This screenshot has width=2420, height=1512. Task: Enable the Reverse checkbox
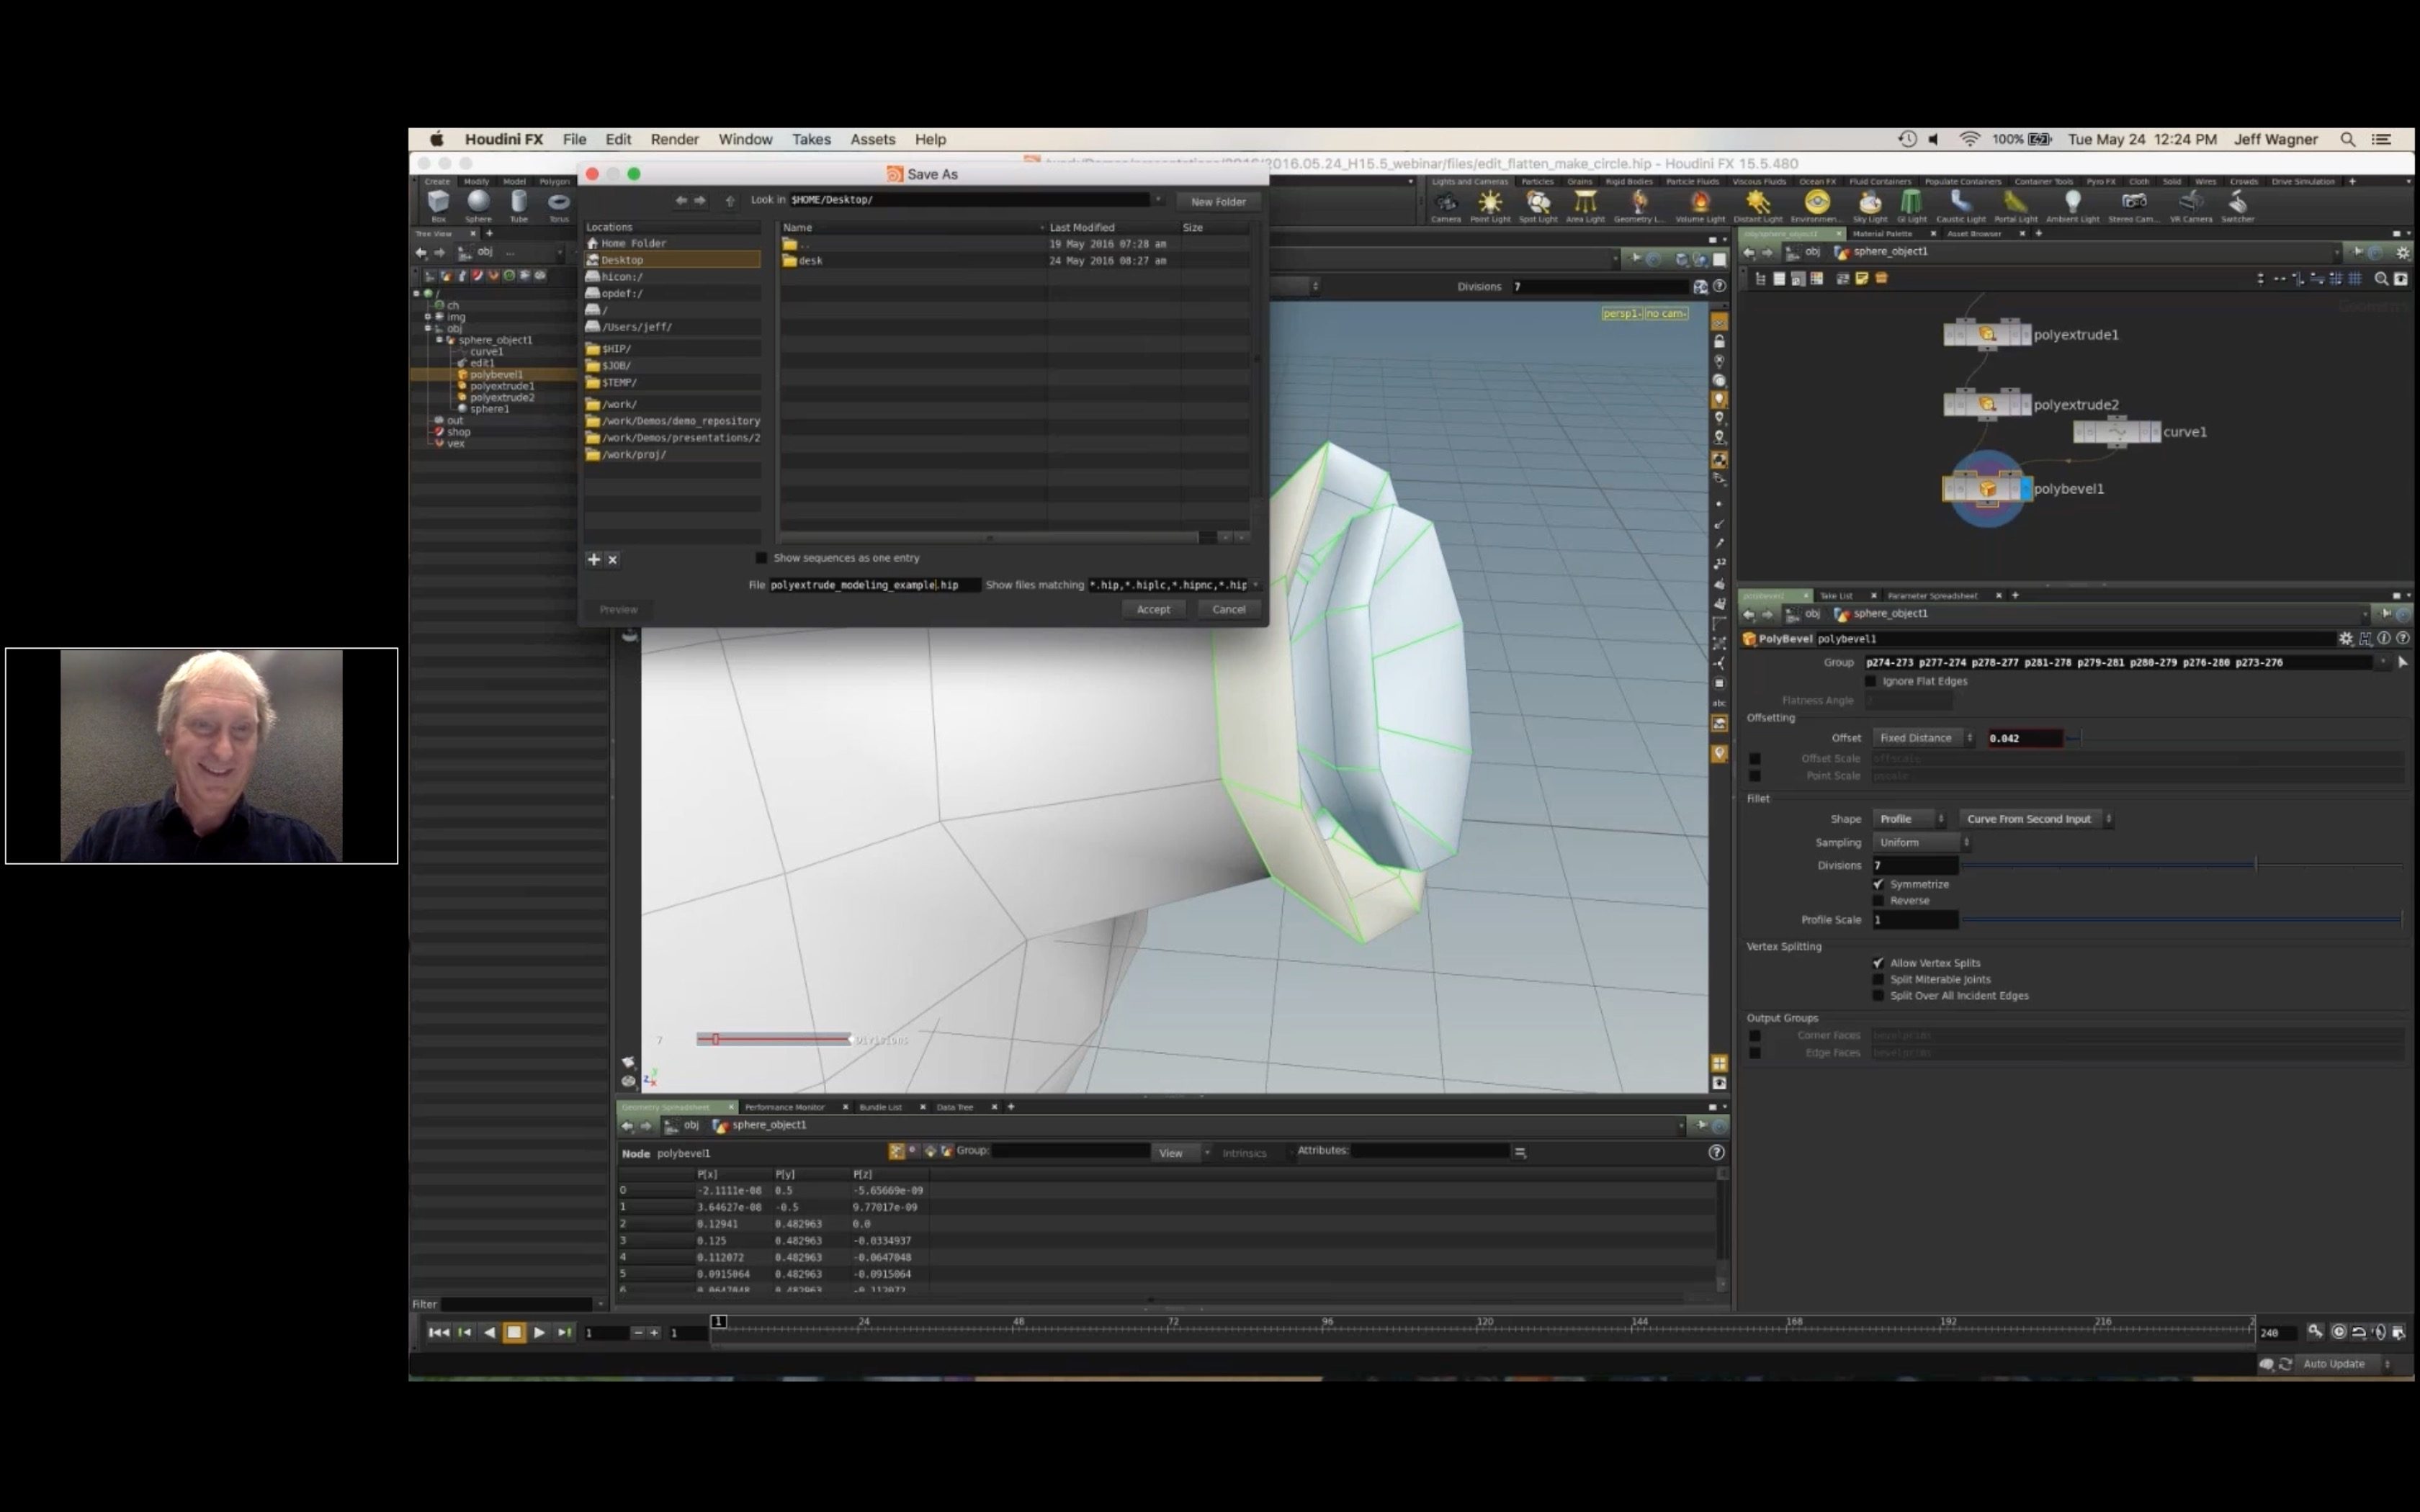[1878, 900]
